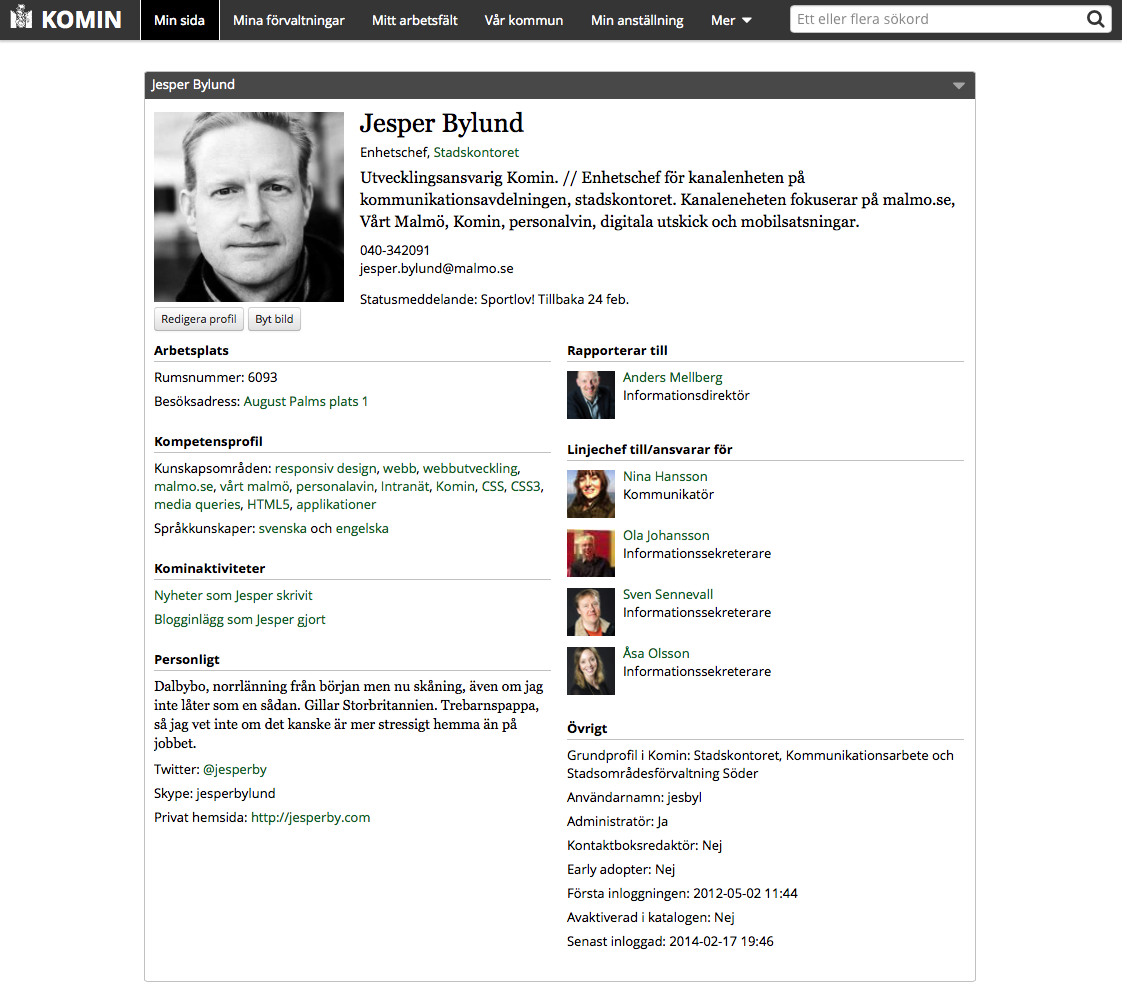Screen dimensions: 1122x1001
Task: Expand the Jesper Bylund panel arrow
Action: (x=959, y=86)
